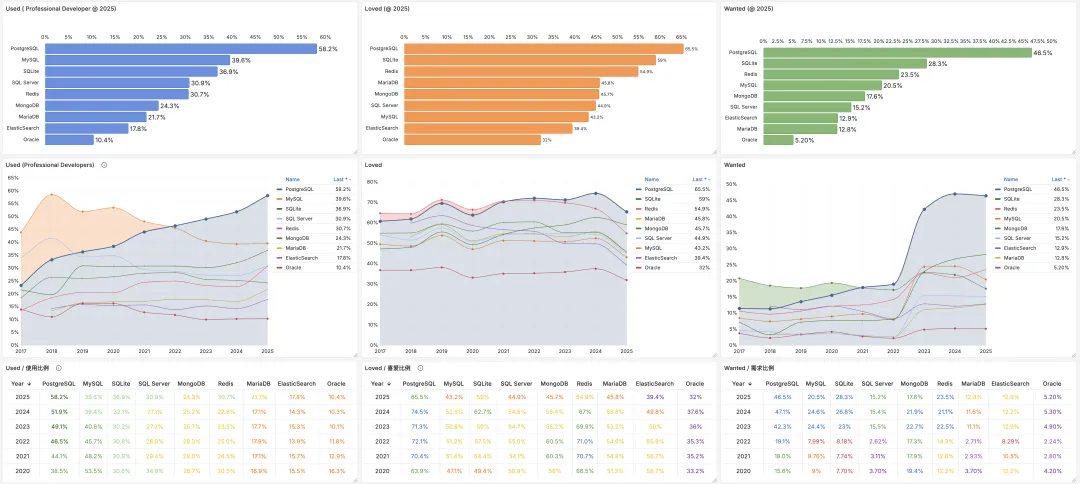Click PostgreSQL color swatch in Used line chart legend

278,189
